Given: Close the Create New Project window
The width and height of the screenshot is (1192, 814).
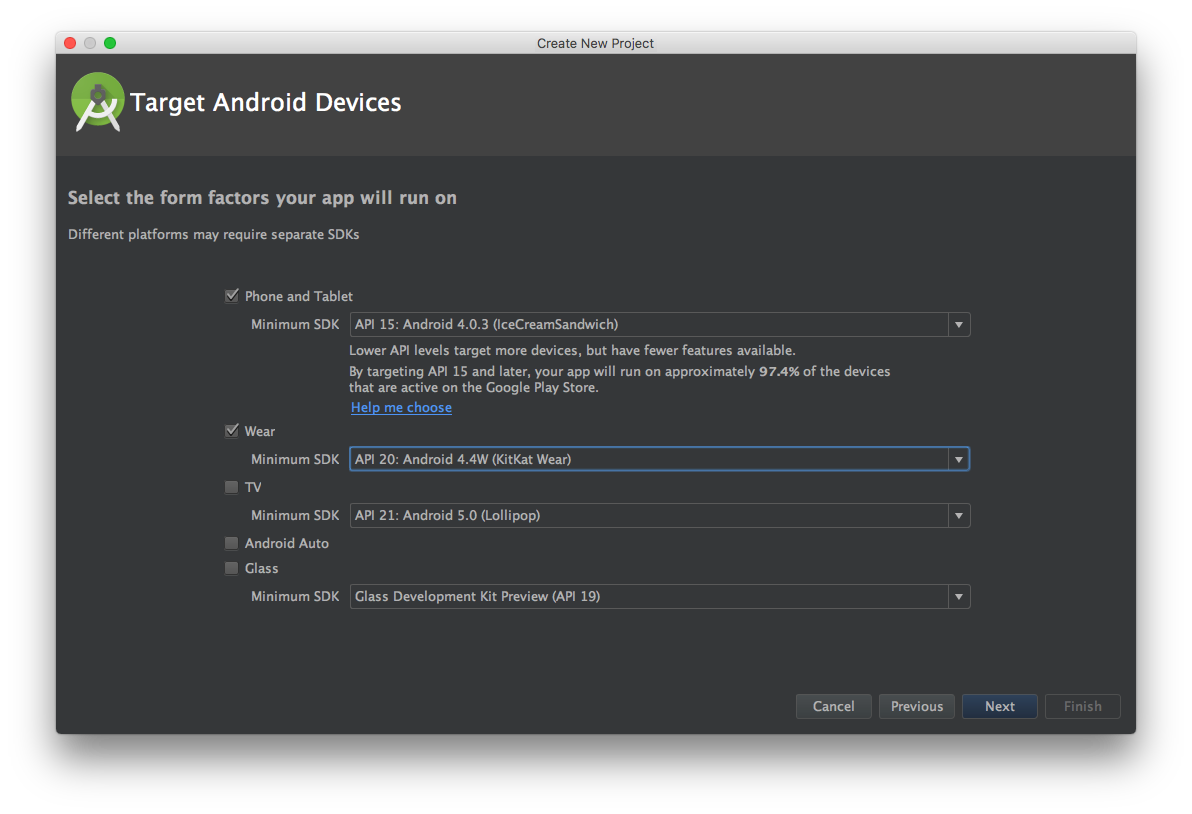Looking at the screenshot, I should 70,43.
